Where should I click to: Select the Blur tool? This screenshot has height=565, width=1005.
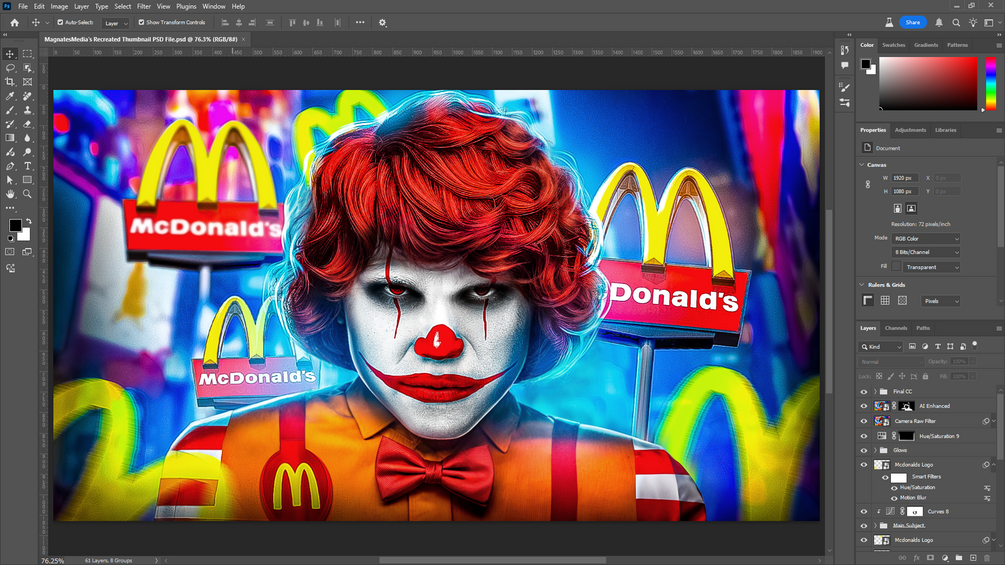(28, 138)
